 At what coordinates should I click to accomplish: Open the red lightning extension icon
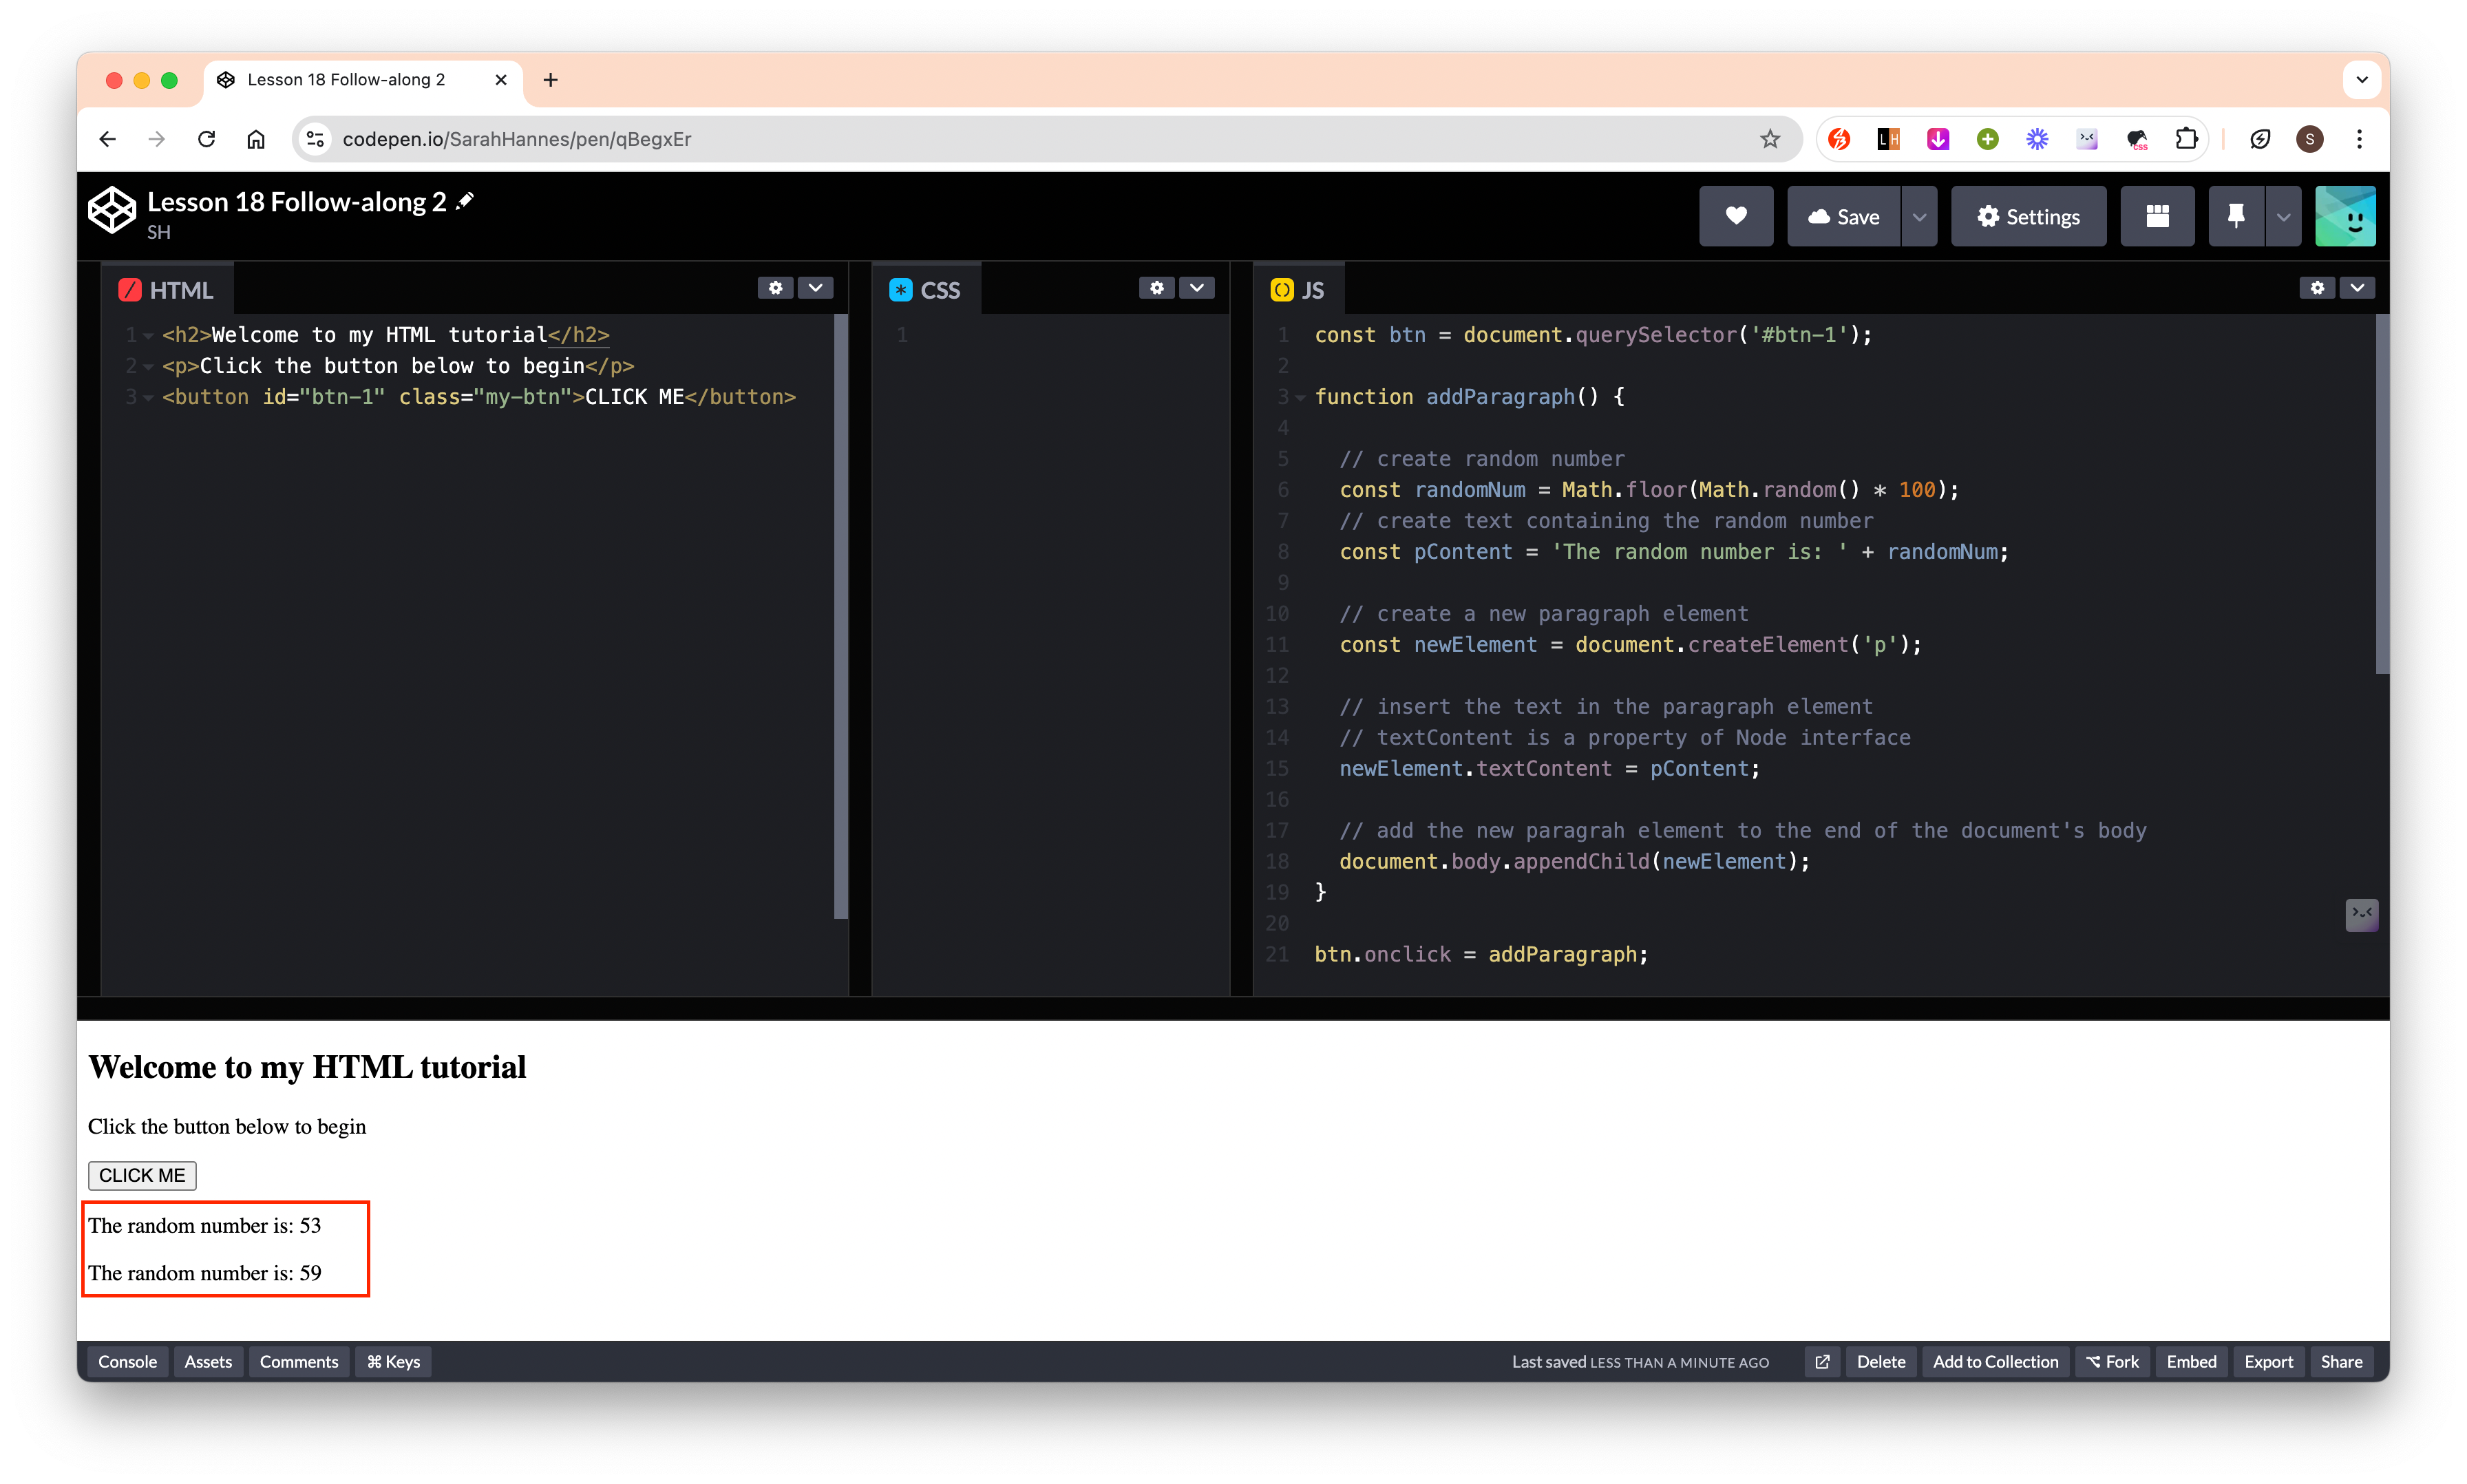tap(1839, 139)
